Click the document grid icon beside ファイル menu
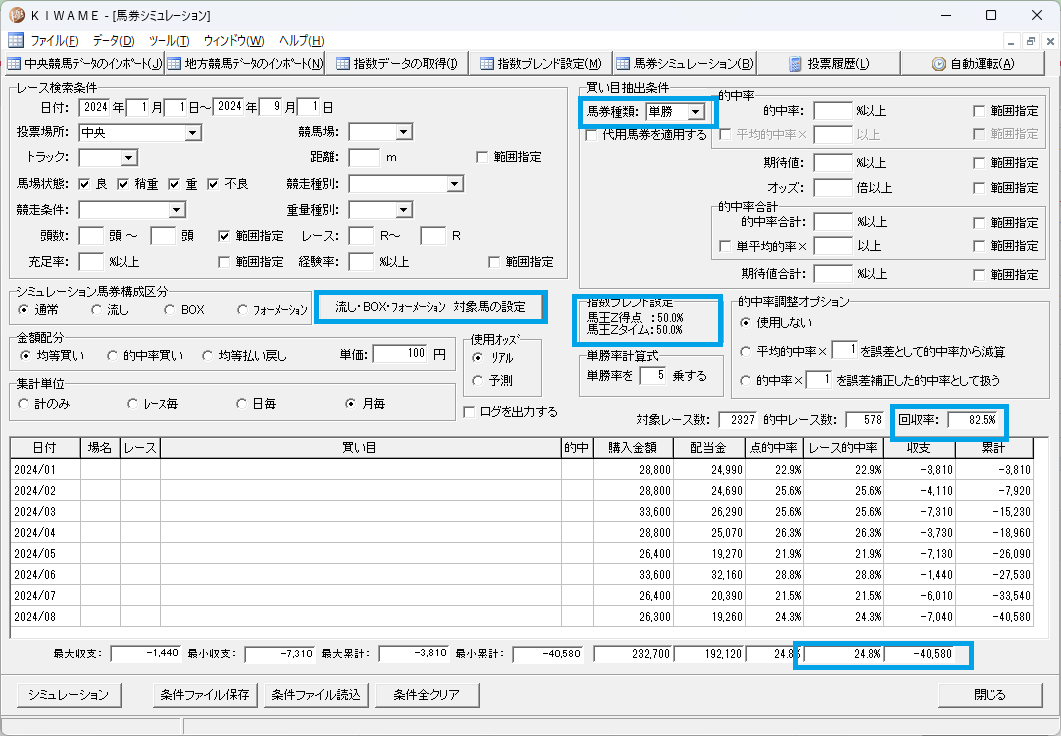This screenshot has width=1061, height=736. (16, 41)
